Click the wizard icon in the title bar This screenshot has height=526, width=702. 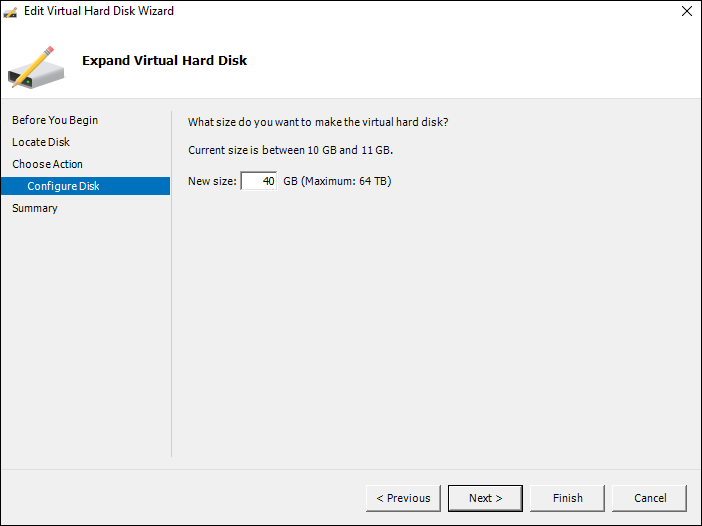click(10, 12)
